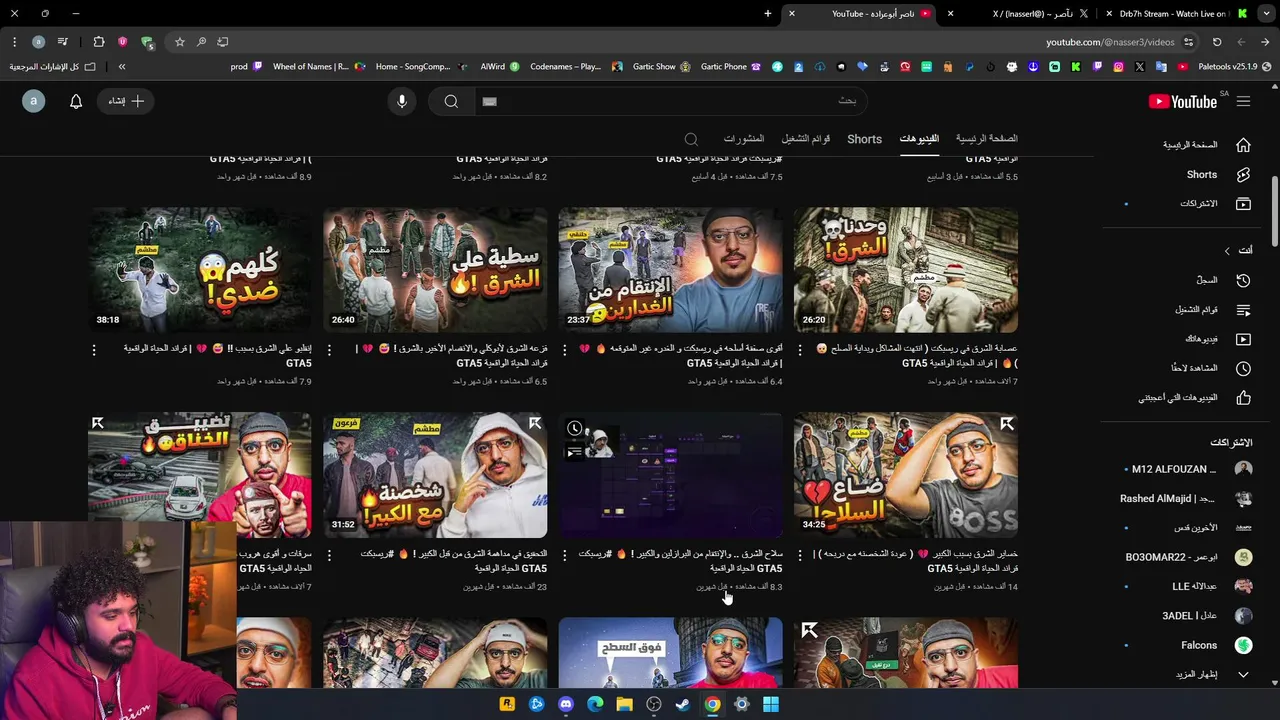Switch to the Posts (المنشورات) tab
This screenshot has width=1280, height=720.
coord(744,139)
